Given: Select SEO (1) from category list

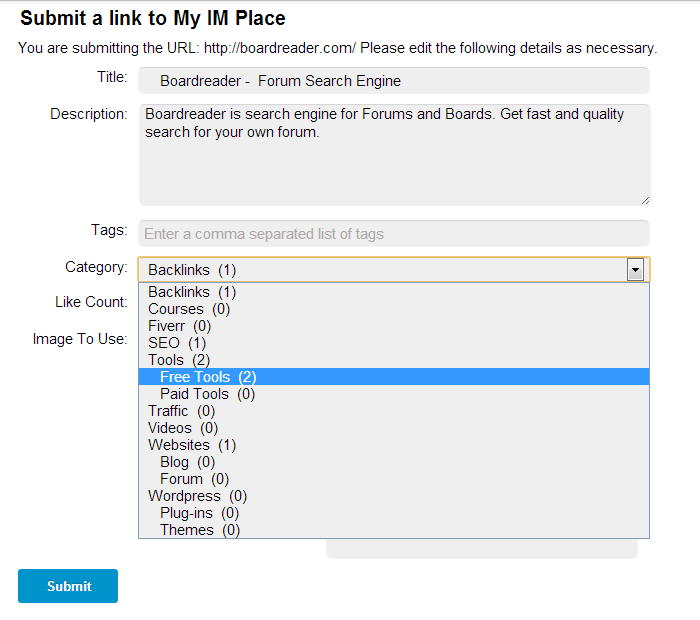Looking at the screenshot, I should pyautogui.click(x=394, y=343).
